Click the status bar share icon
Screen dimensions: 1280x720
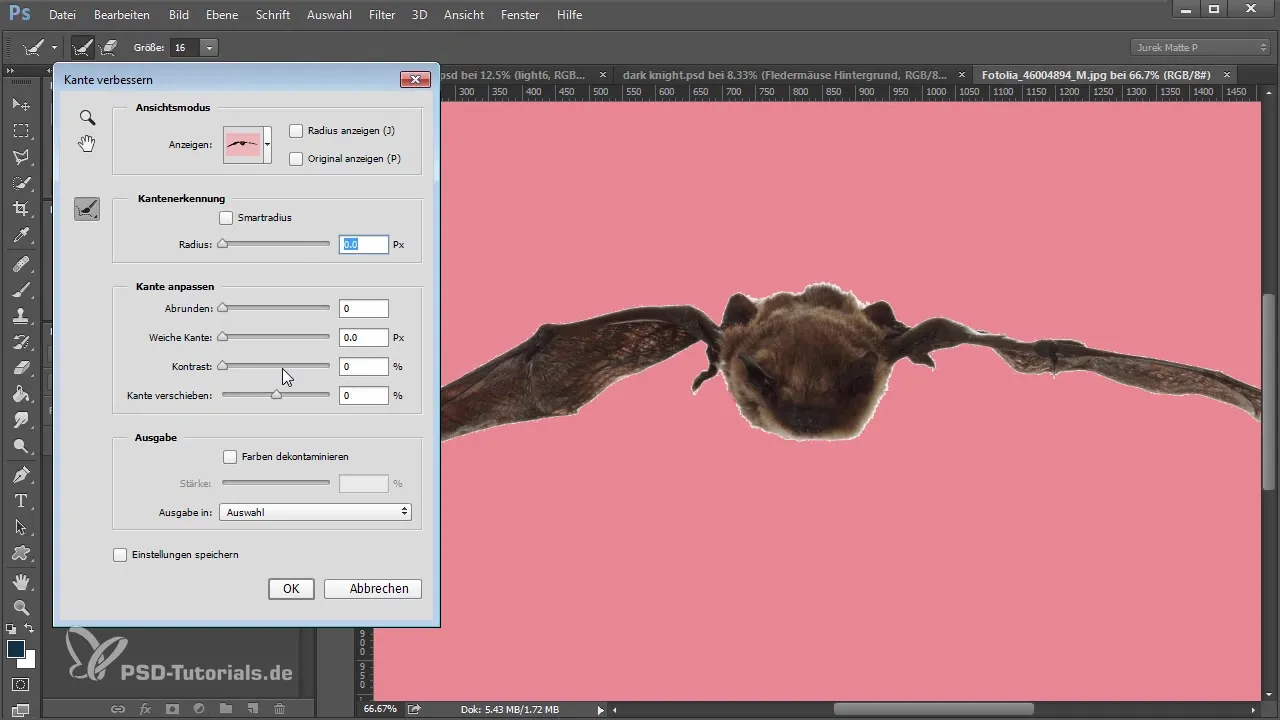pyautogui.click(x=414, y=709)
